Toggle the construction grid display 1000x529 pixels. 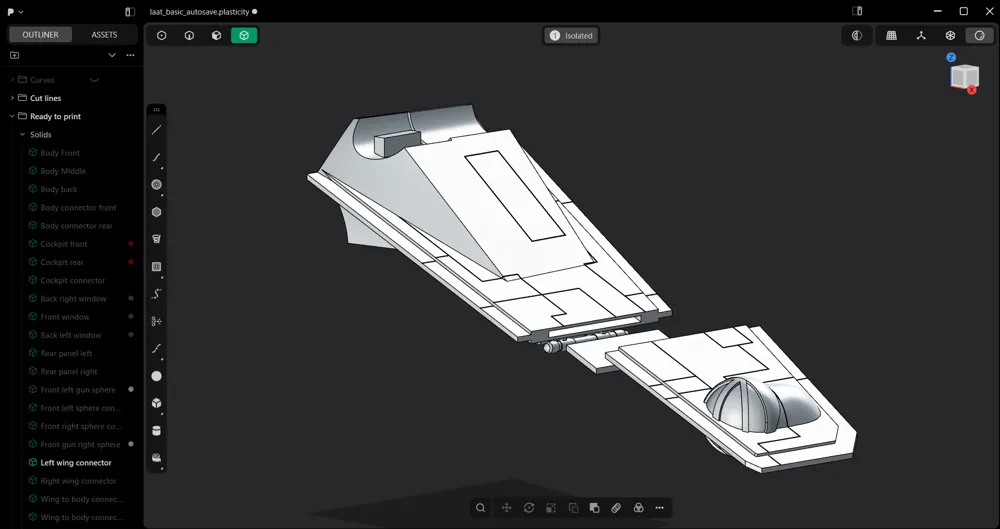tap(892, 36)
